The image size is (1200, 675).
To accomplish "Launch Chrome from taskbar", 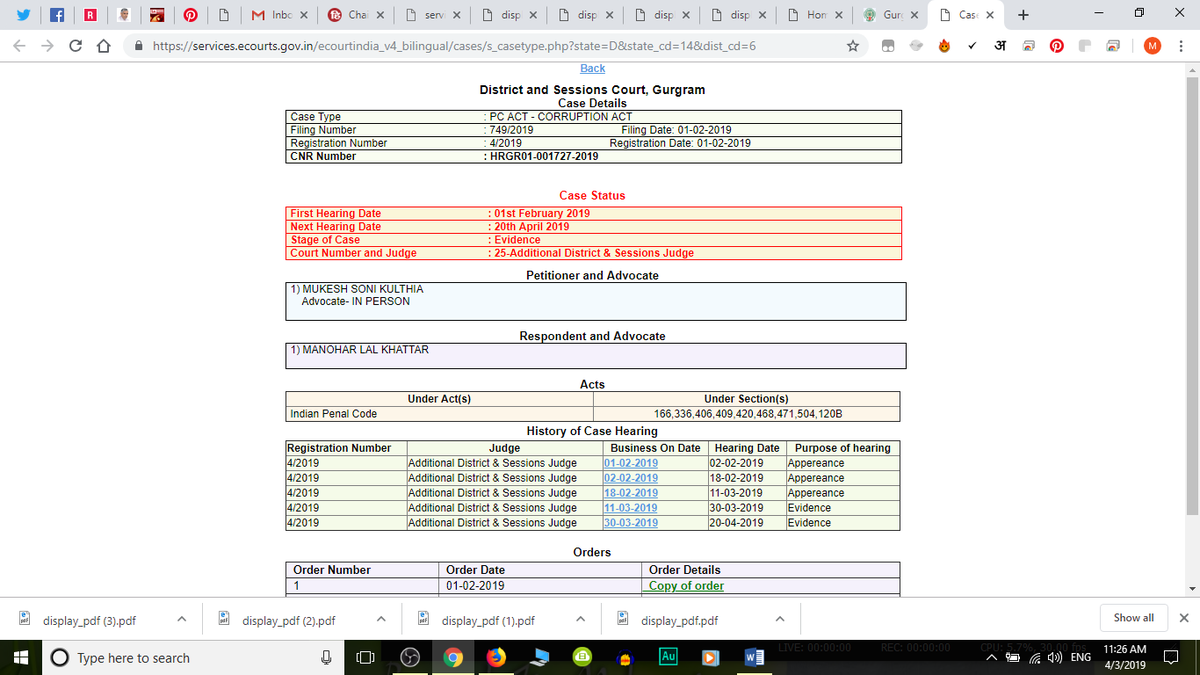I will point(453,658).
